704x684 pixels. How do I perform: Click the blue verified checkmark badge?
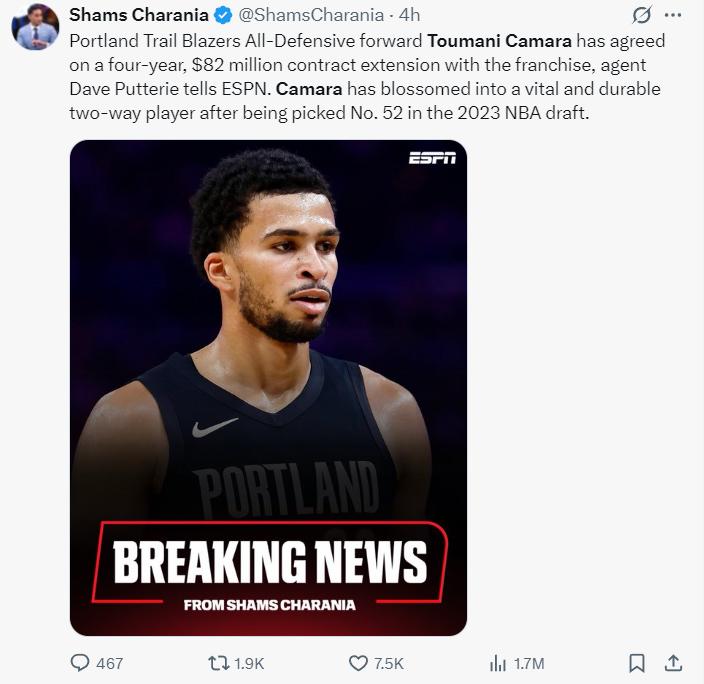[x=225, y=15]
